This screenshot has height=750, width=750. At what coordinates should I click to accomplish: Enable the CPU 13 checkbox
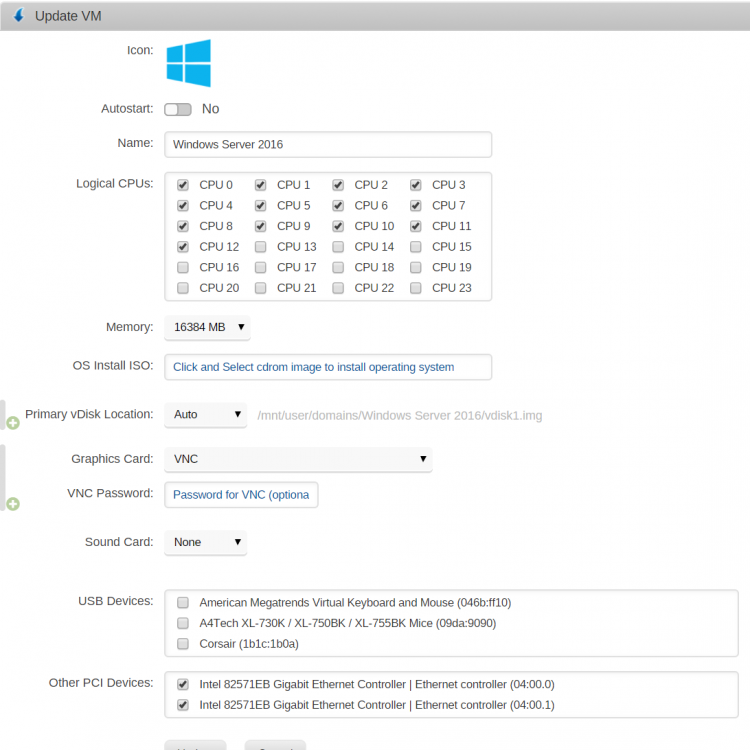click(260, 247)
